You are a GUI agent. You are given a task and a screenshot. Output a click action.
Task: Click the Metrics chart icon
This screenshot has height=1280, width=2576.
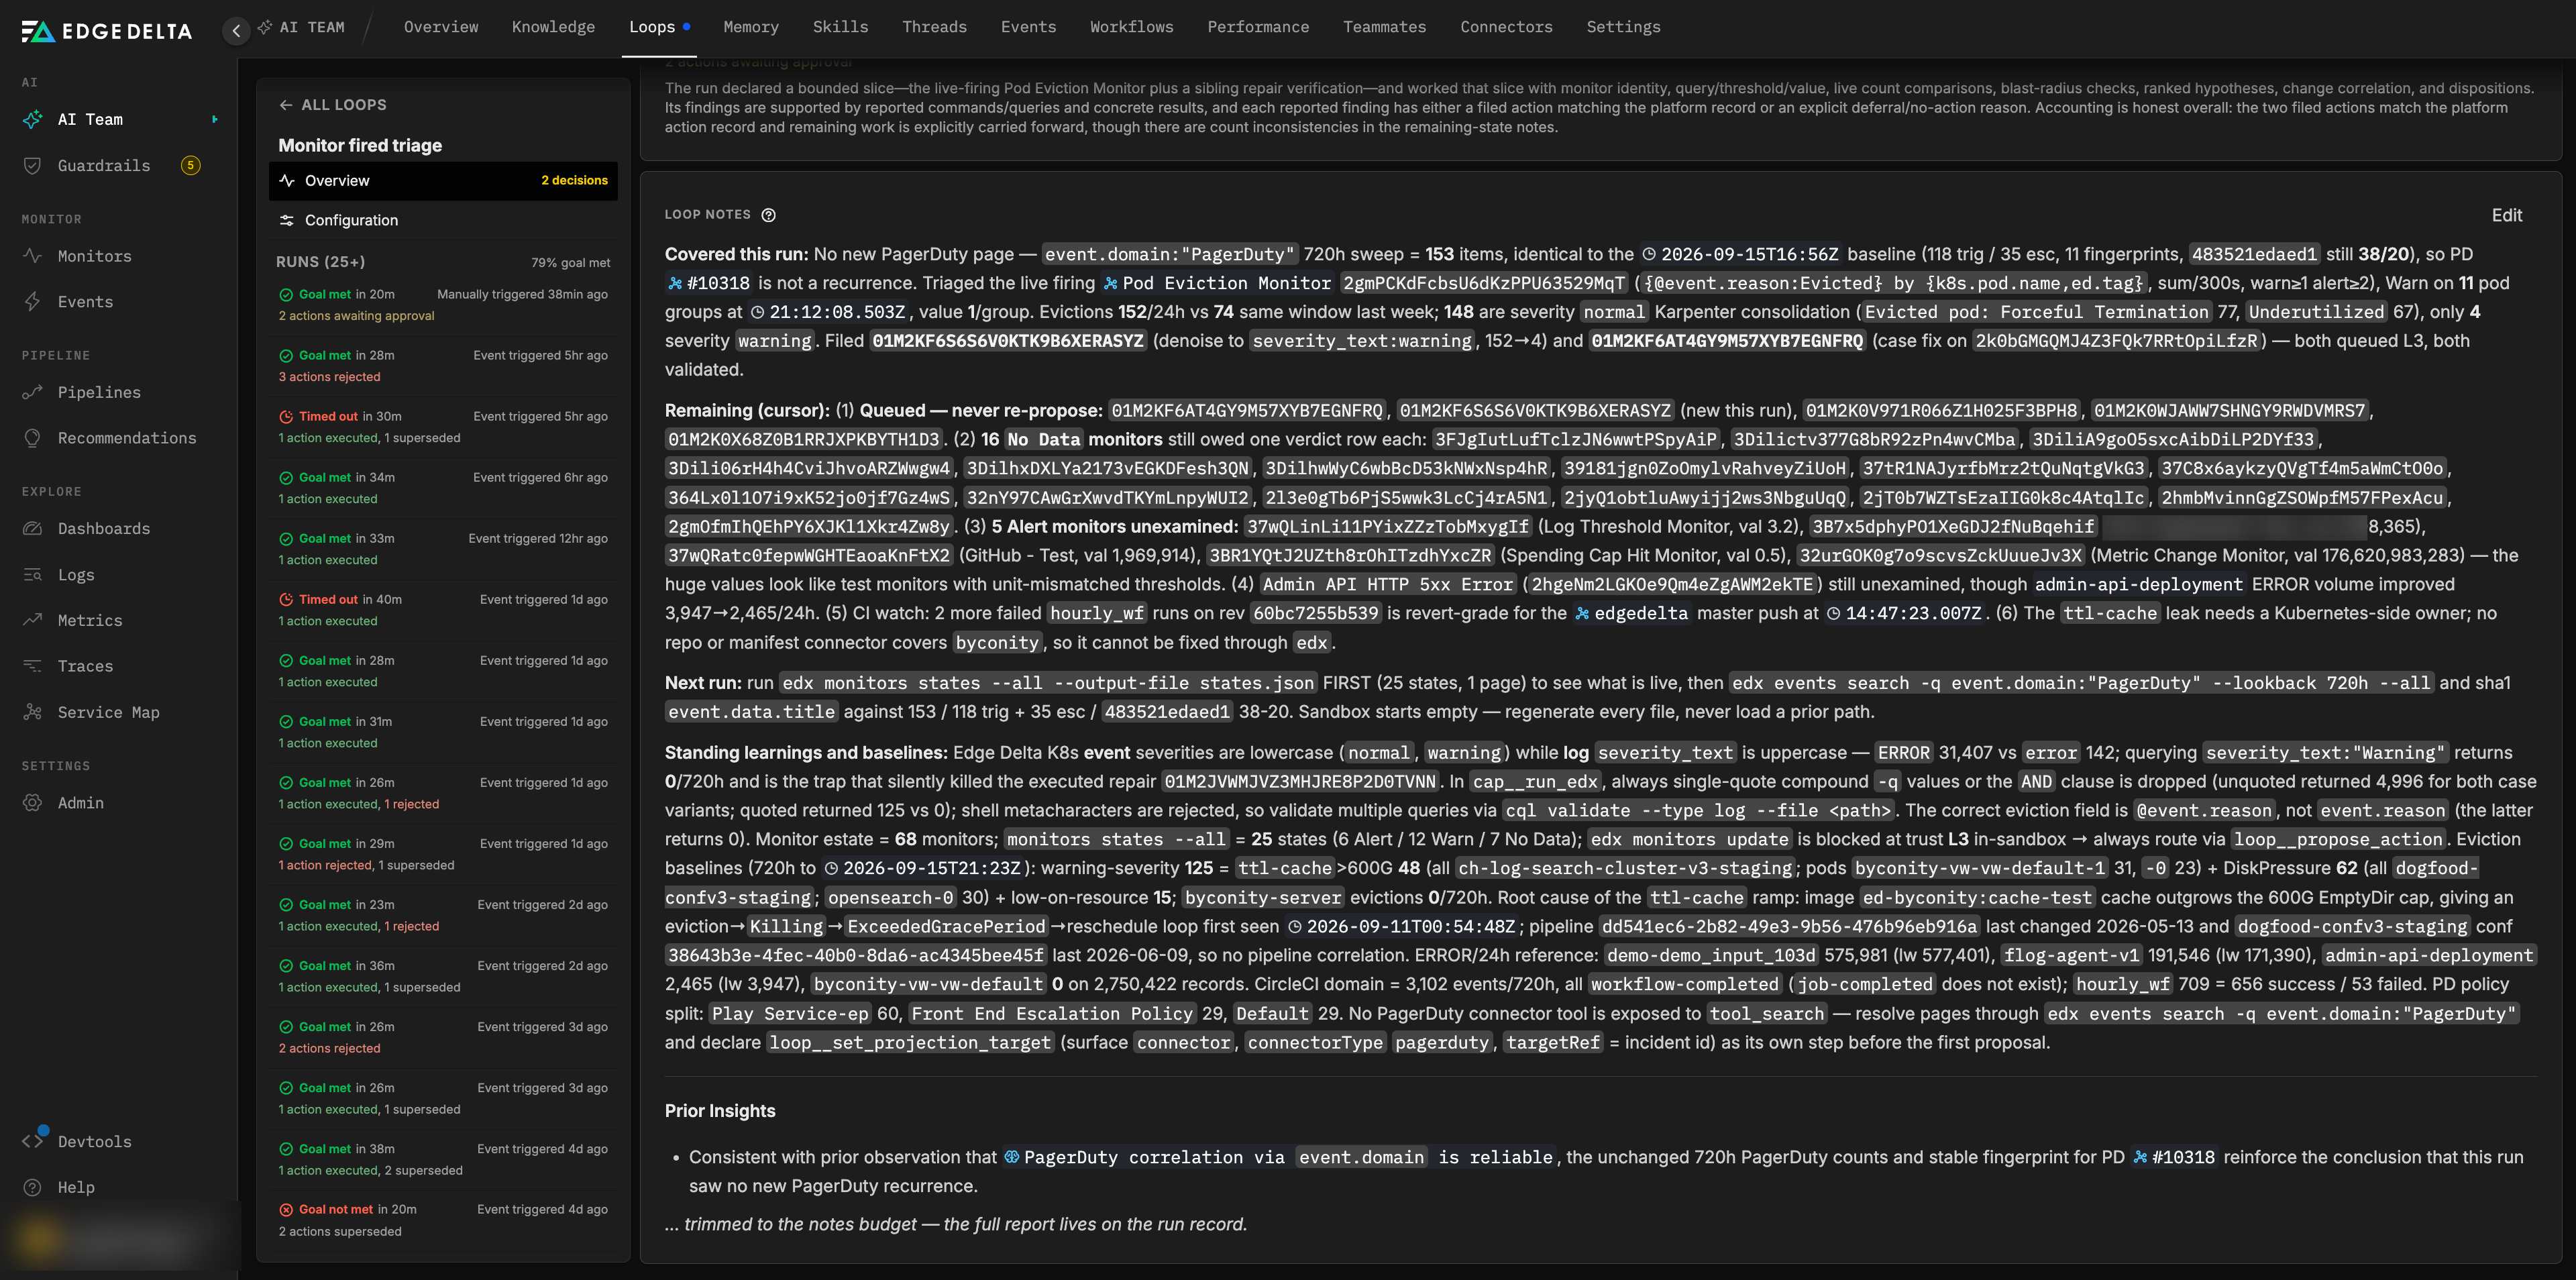pyautogui.click(x=33, y=620)
